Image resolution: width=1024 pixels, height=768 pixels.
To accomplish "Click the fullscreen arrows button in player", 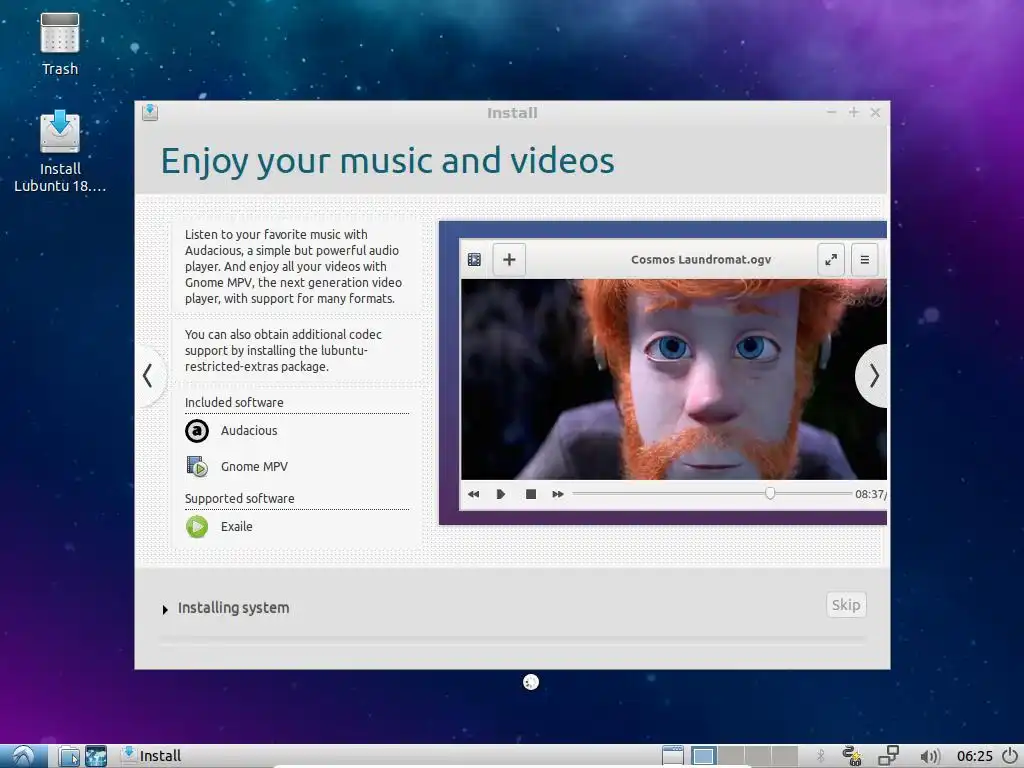I will pos(831,260).
